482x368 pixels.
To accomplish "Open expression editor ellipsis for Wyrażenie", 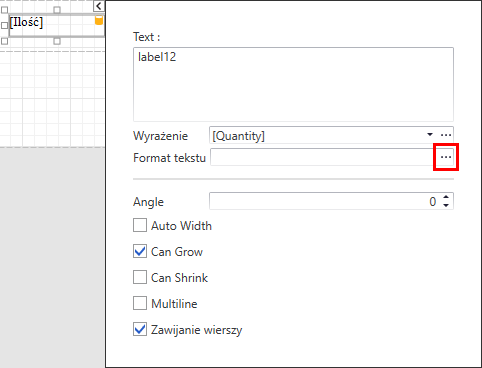I will click(x=446, y=135).
